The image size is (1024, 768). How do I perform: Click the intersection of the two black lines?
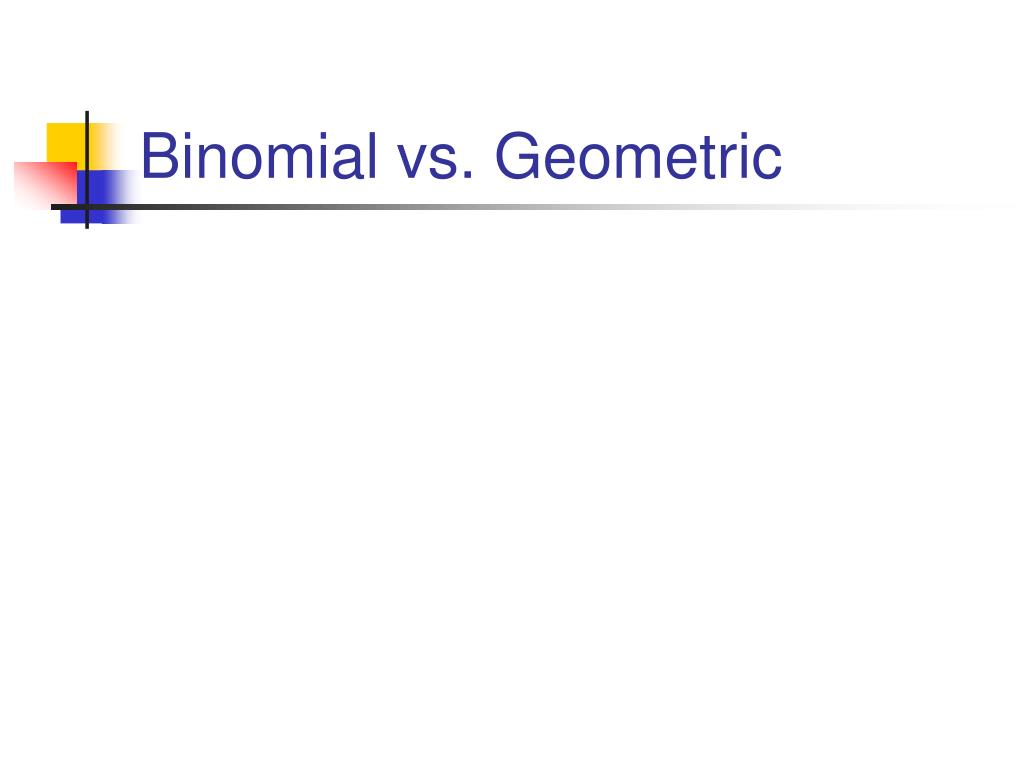(87, 207)
